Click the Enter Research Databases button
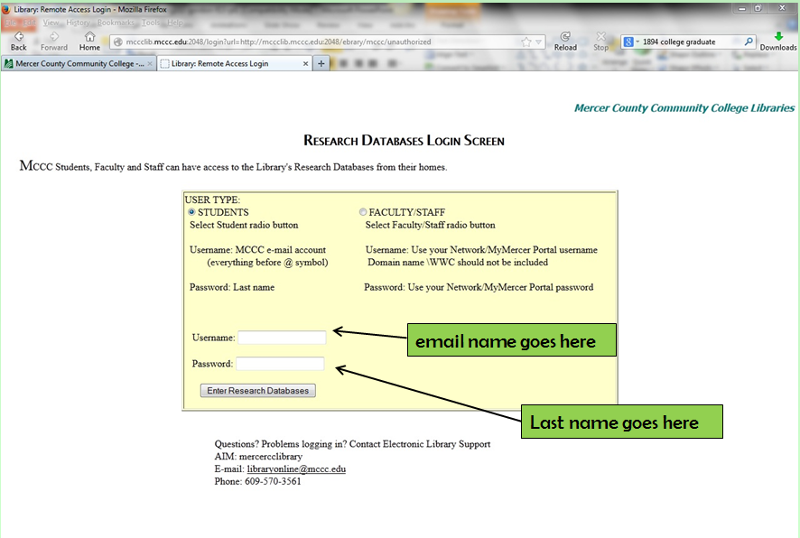This screenshot has height=538, width=800. pos(258,390)
